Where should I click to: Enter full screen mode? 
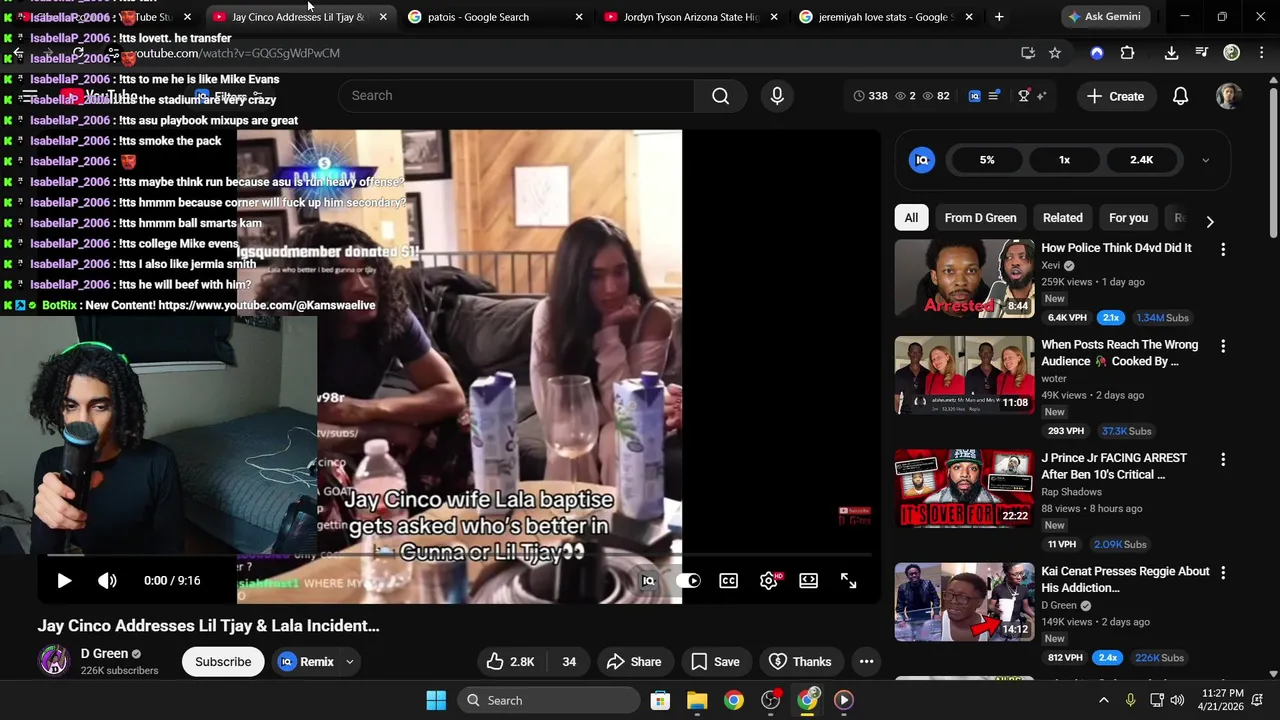[x=848, y=581]
